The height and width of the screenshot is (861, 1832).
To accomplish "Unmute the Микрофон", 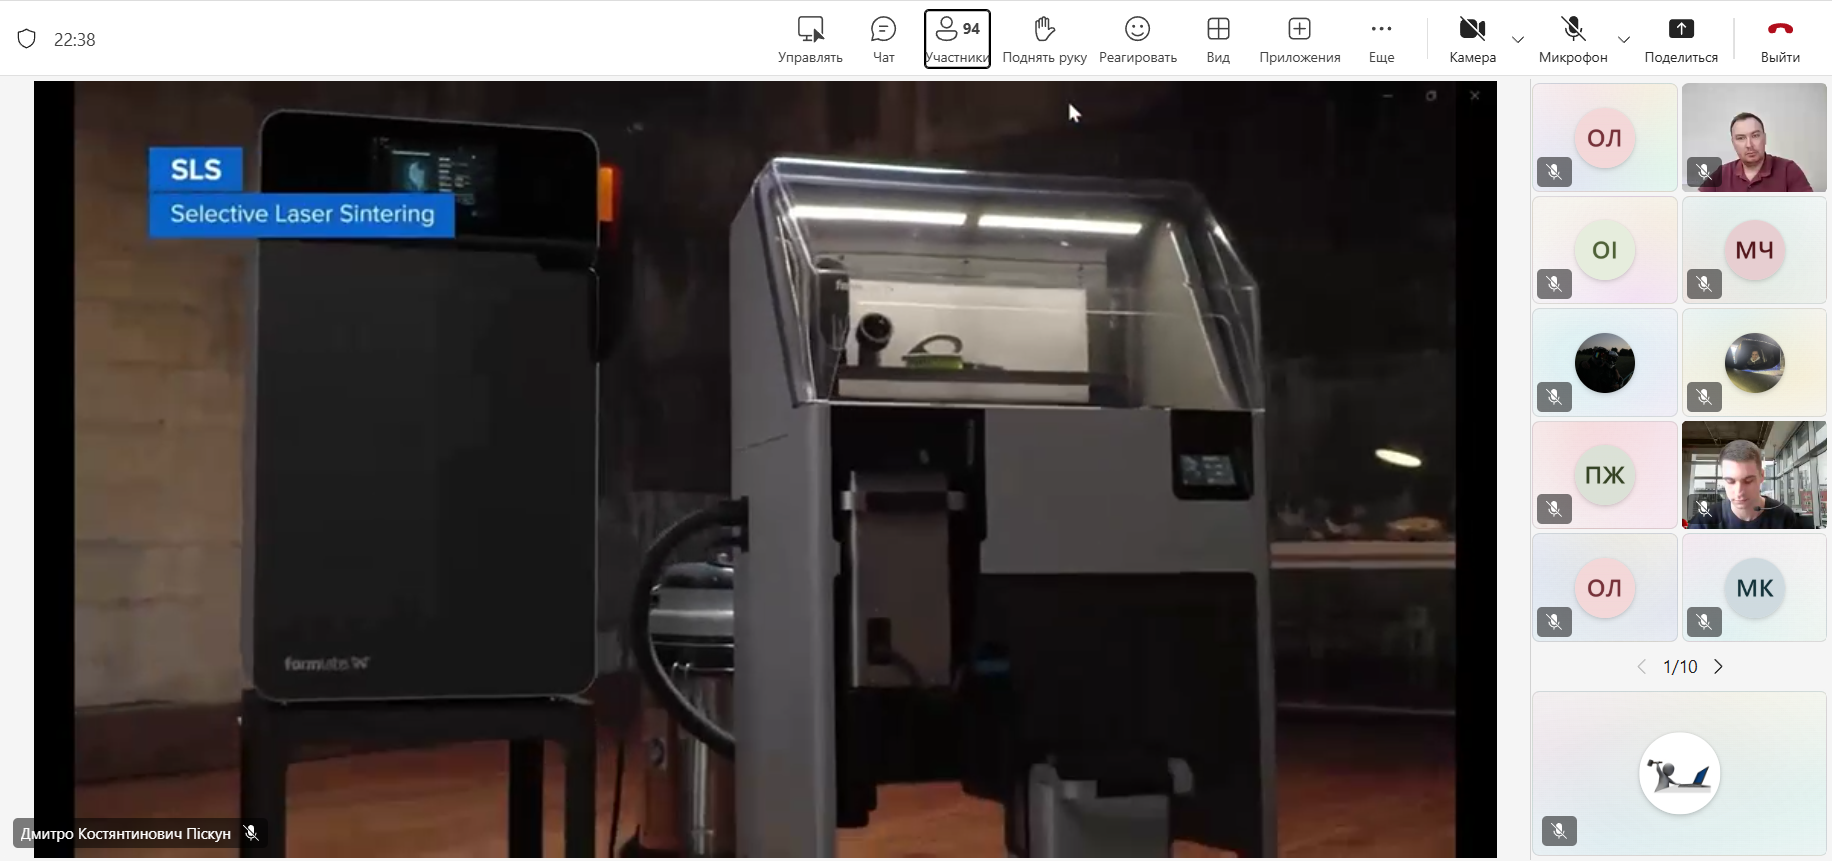I will pyautogui.click(x=1573, y=39).
